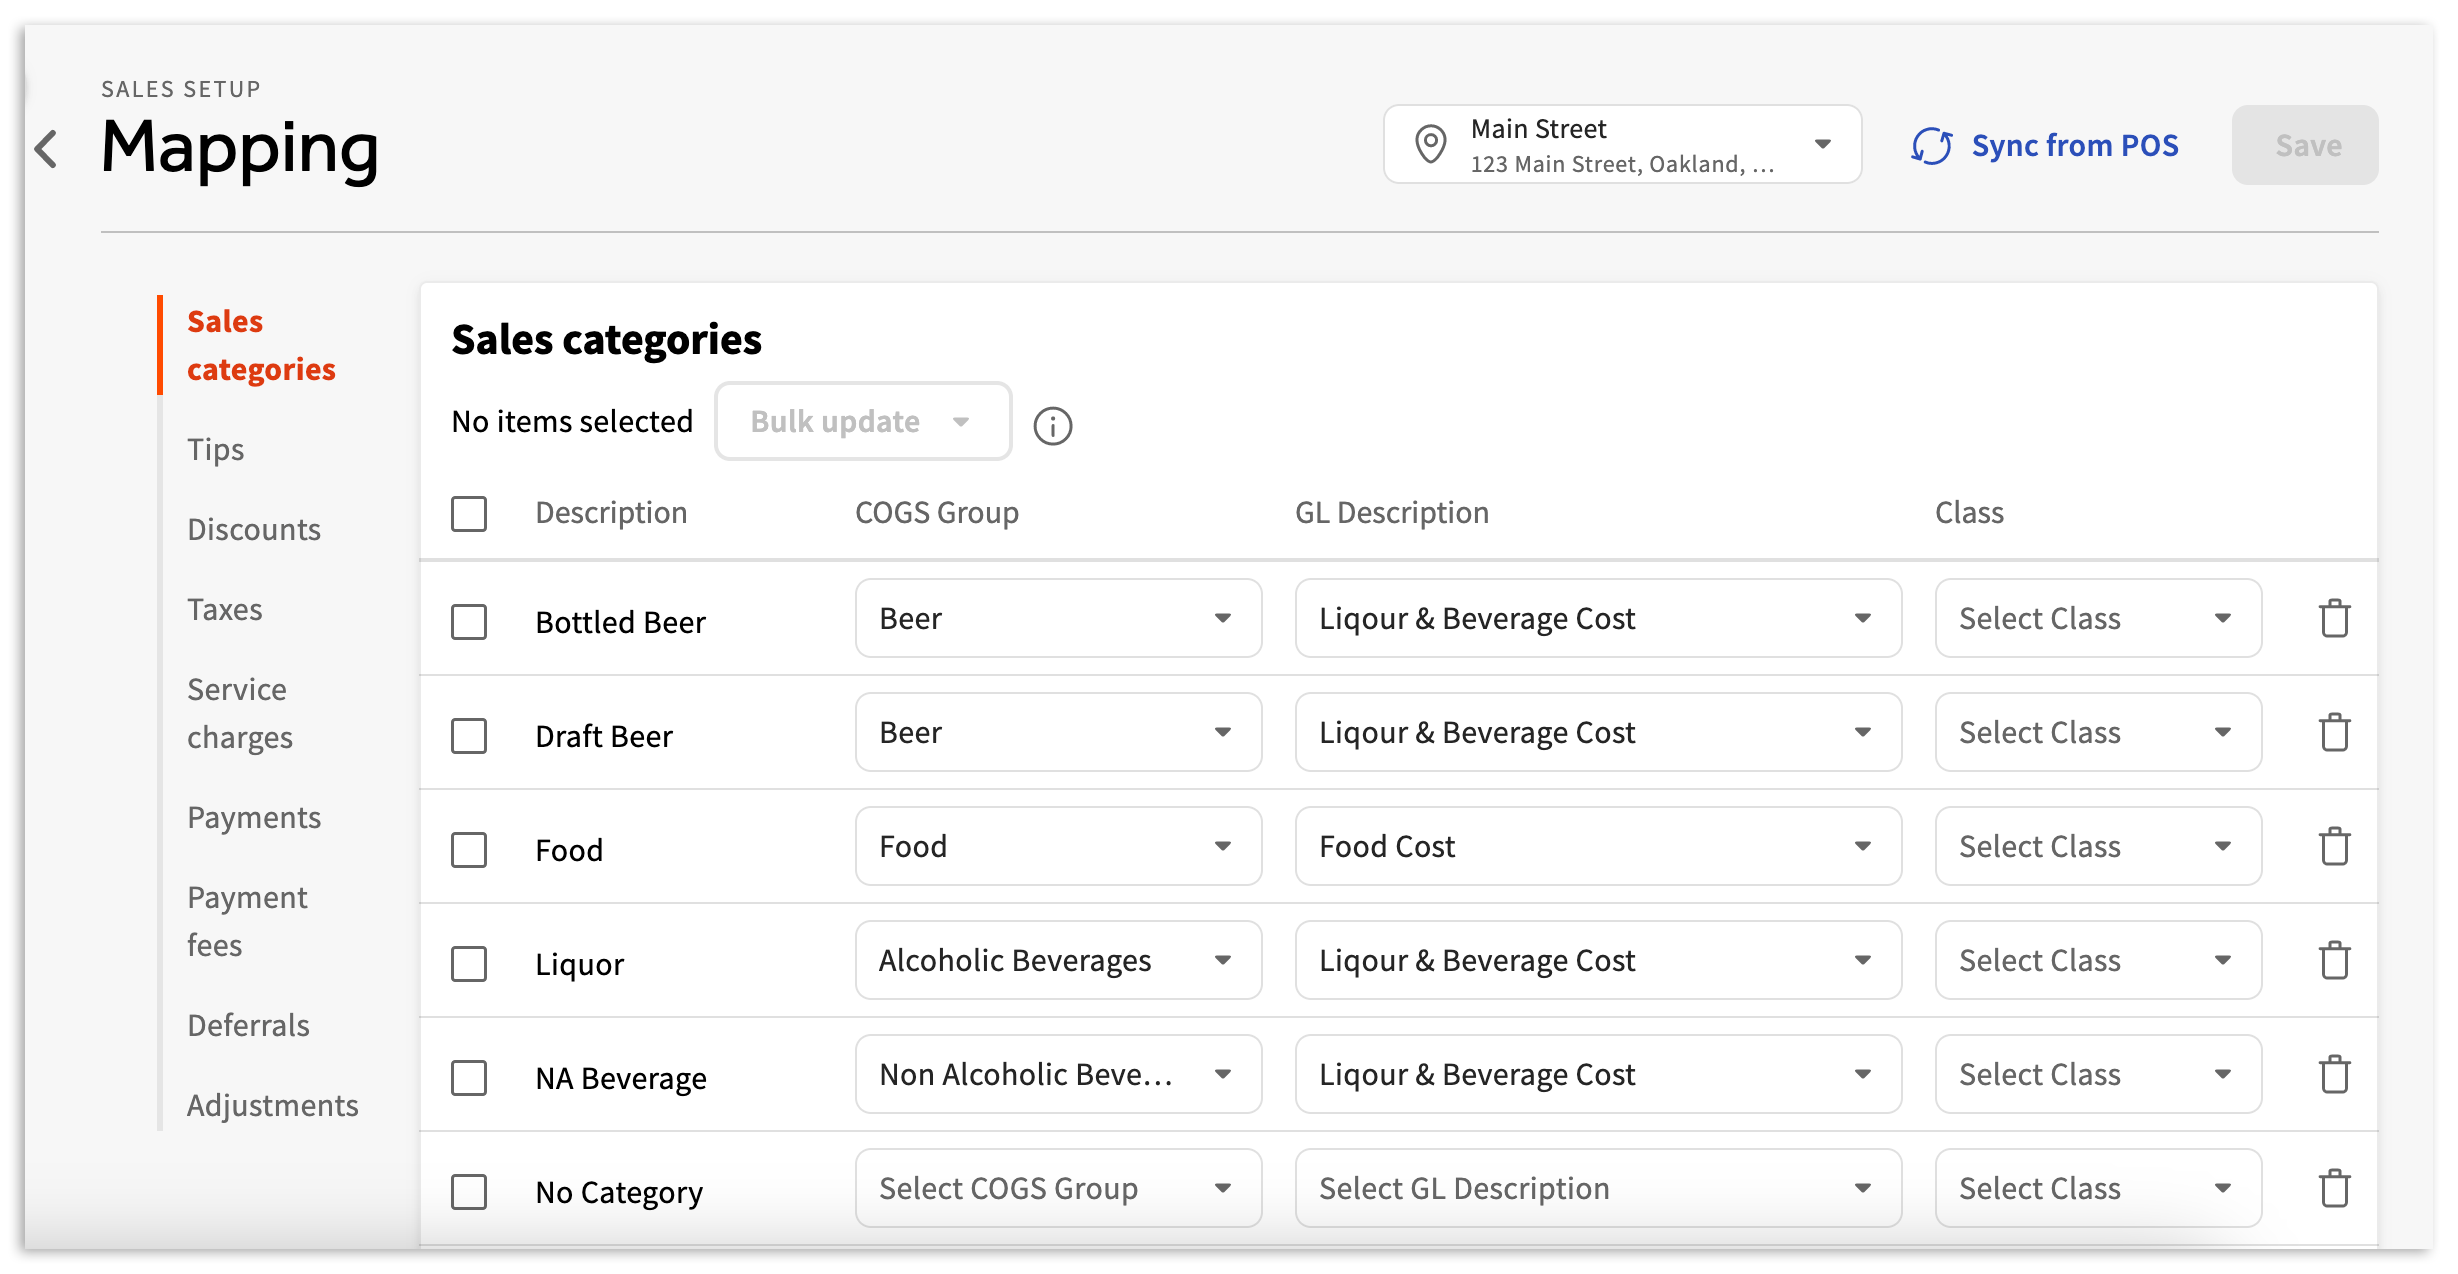Open the Bulk update dropdown
The height and width of the screenshot is (1274, 2458).
pos(861,421)
